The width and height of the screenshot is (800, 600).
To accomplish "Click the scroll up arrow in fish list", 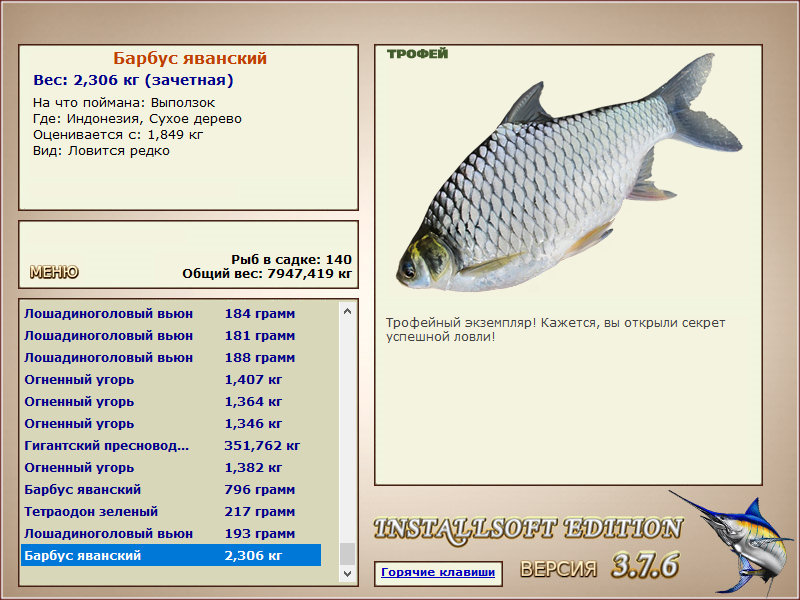I will [x=347, y=311].
